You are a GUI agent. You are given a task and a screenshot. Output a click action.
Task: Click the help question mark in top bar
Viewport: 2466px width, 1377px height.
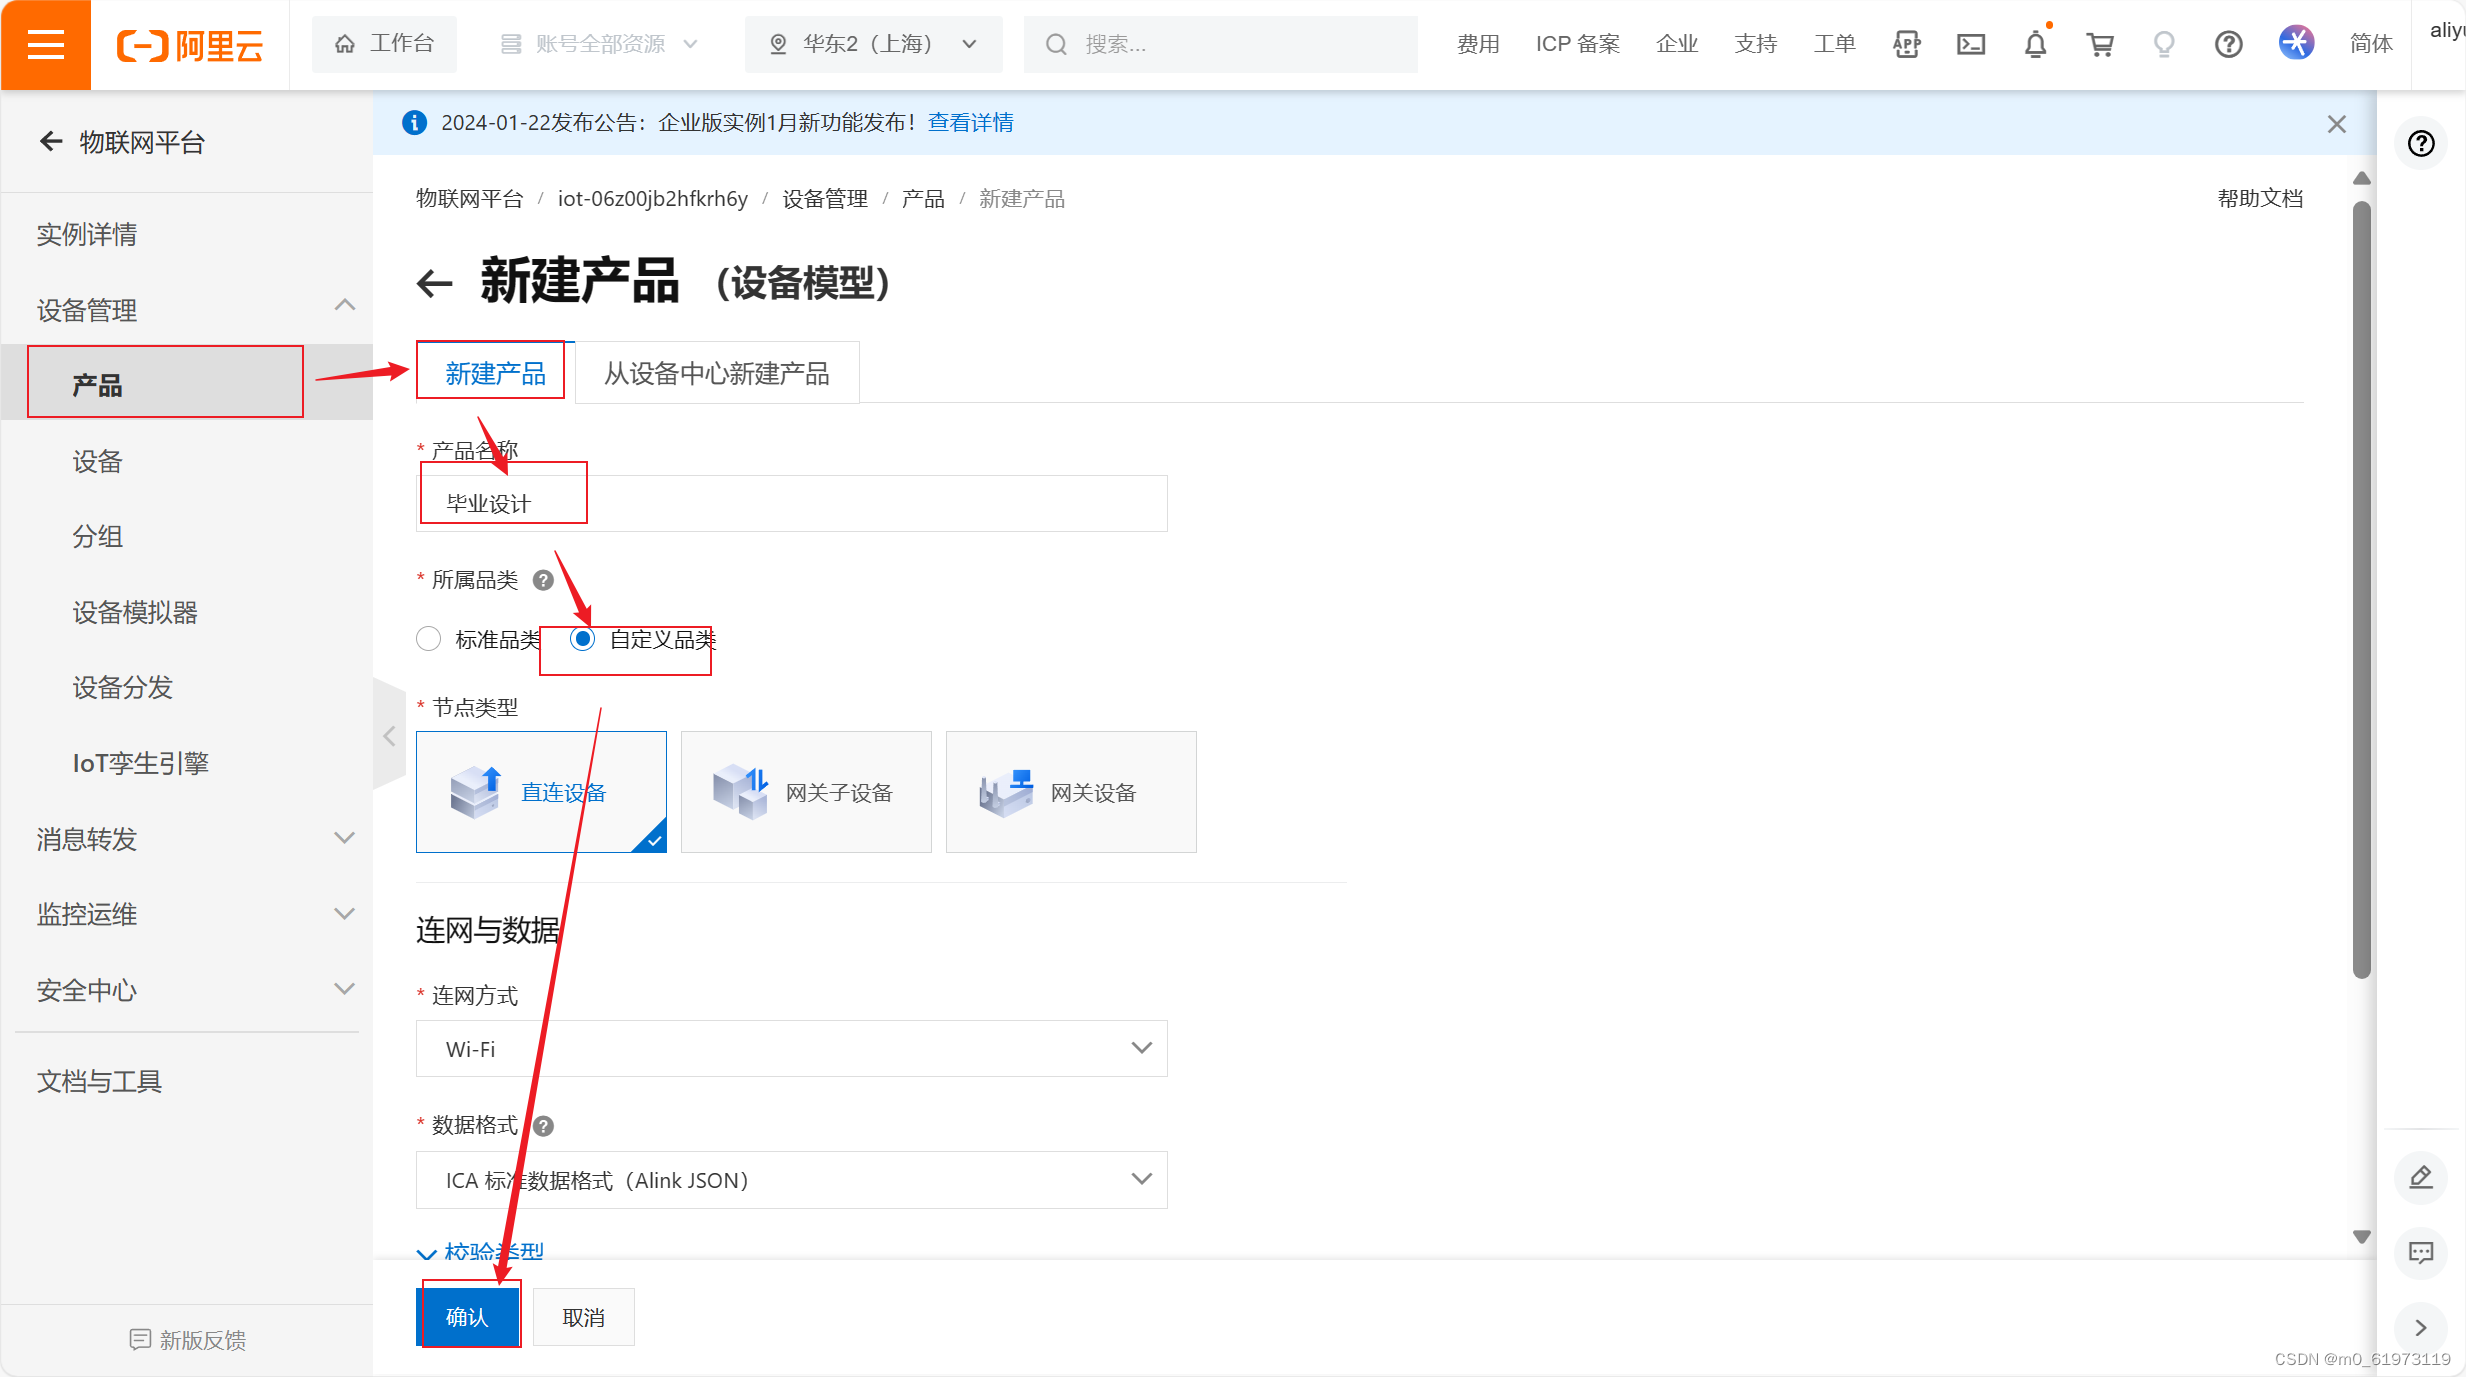coord(2228,45)
